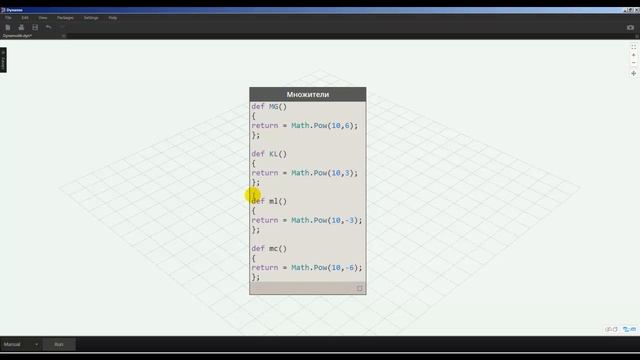Click the Redo toolbar icon

[62, 27]
